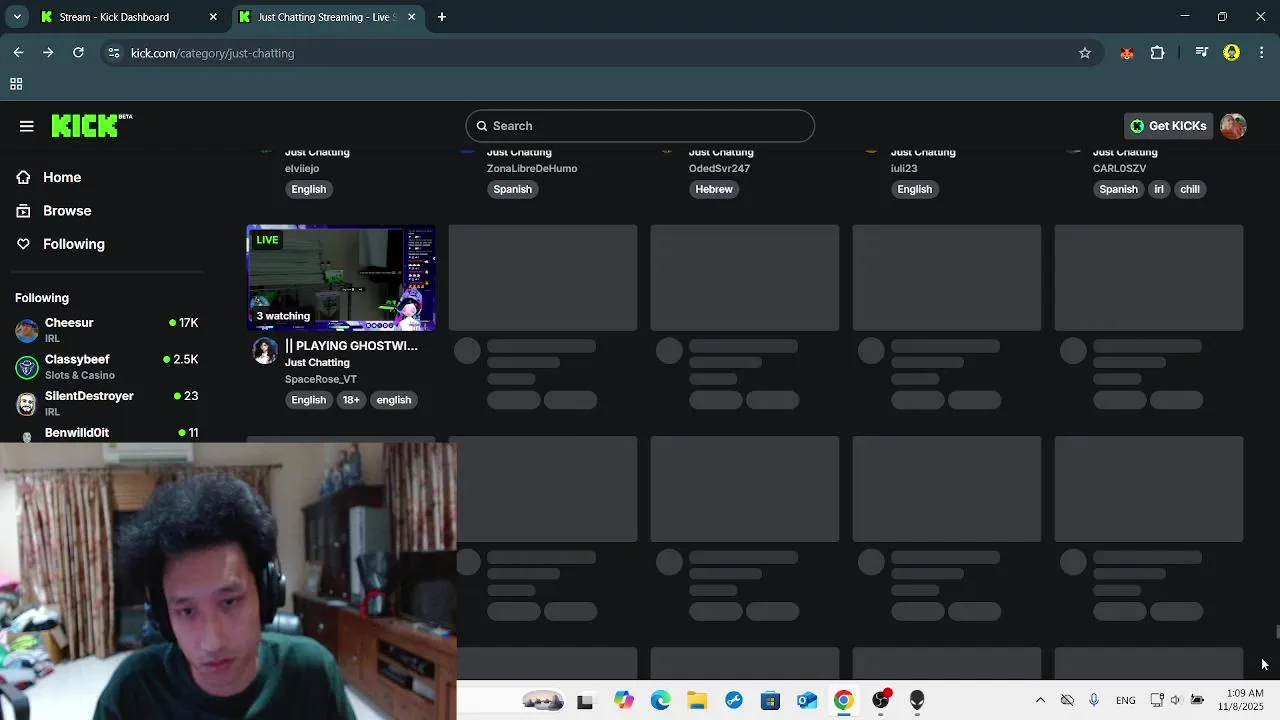Close the Stream - Kick Dashboard tab
This screenshot has width=1280, height=720.
[x=213, y=17]
